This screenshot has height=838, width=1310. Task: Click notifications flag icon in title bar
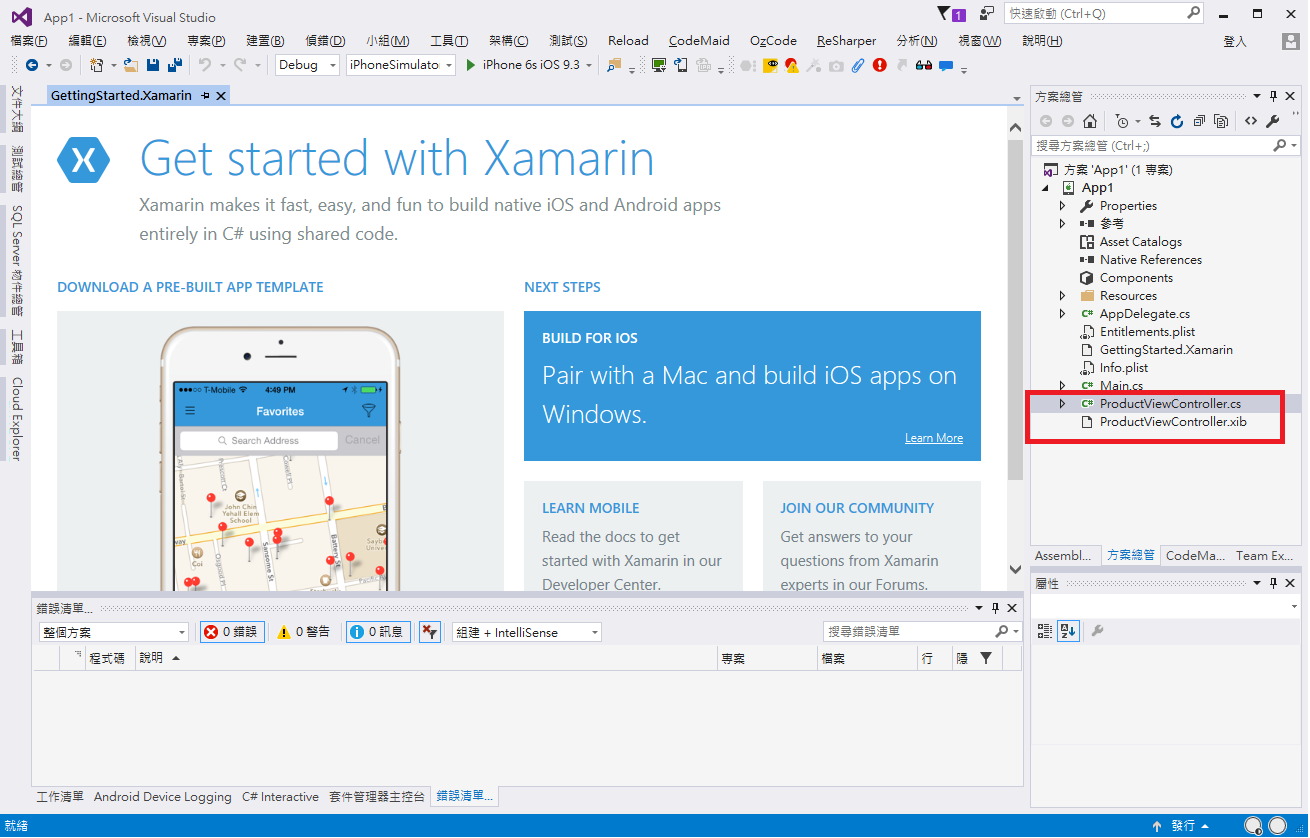click(951, 14)
